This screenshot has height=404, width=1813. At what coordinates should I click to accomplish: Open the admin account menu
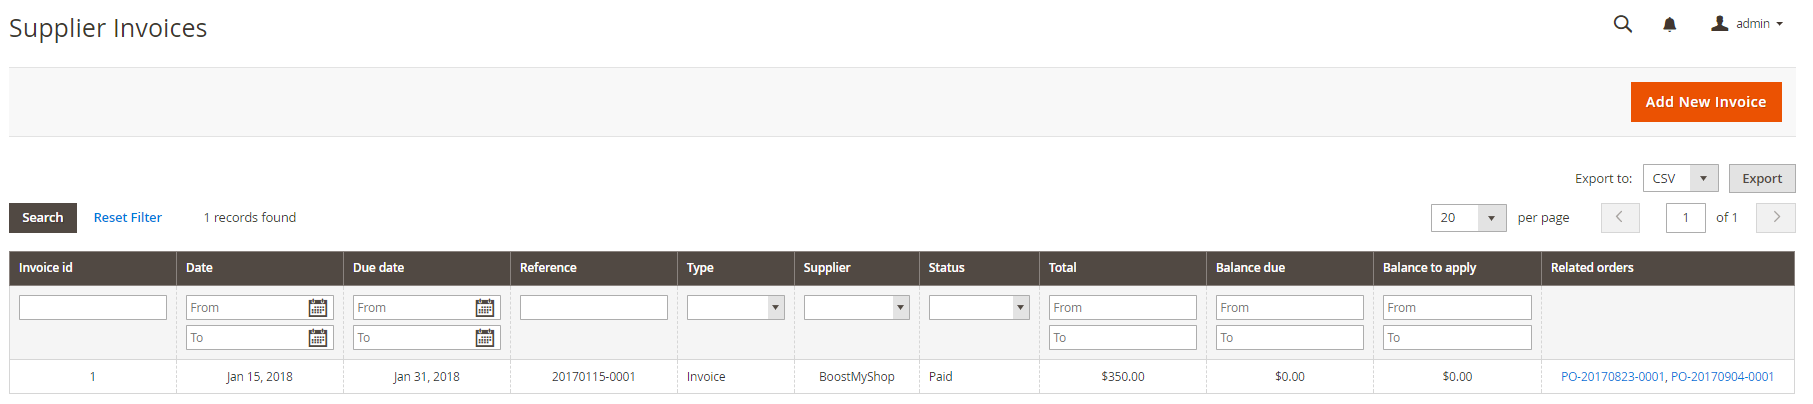tap(1747, 24)
